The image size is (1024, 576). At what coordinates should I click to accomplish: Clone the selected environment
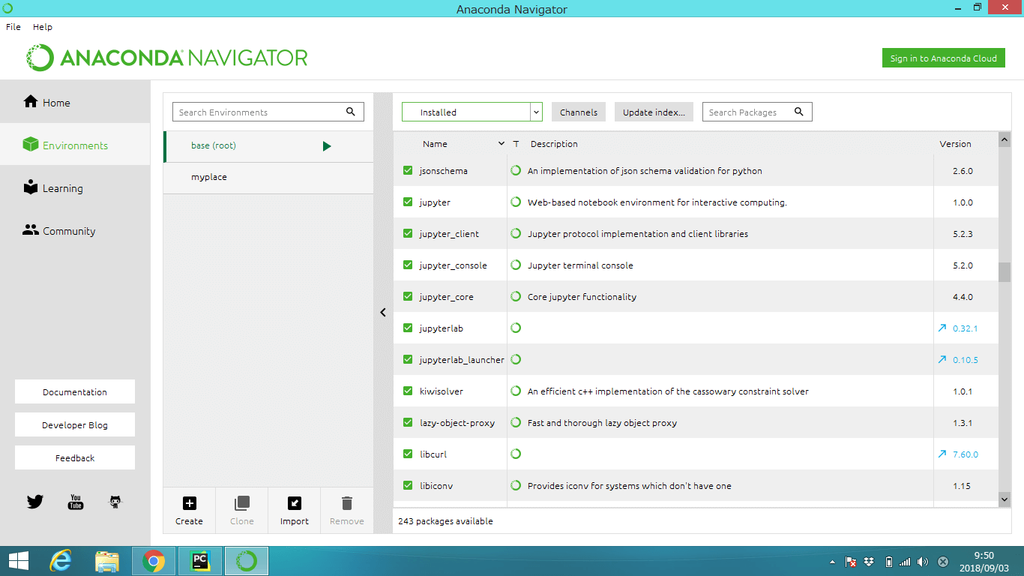[242, 510]
